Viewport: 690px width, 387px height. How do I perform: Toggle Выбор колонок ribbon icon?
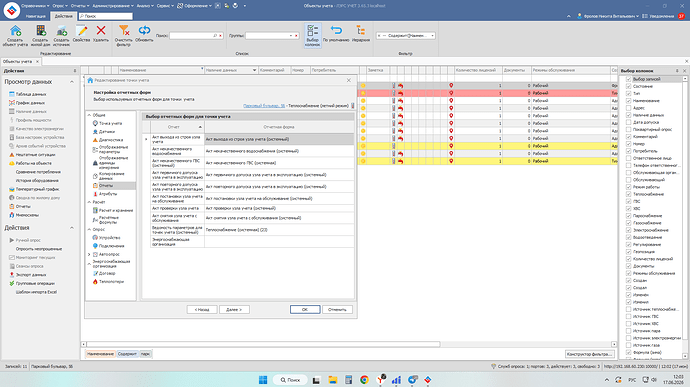[312, 35]
